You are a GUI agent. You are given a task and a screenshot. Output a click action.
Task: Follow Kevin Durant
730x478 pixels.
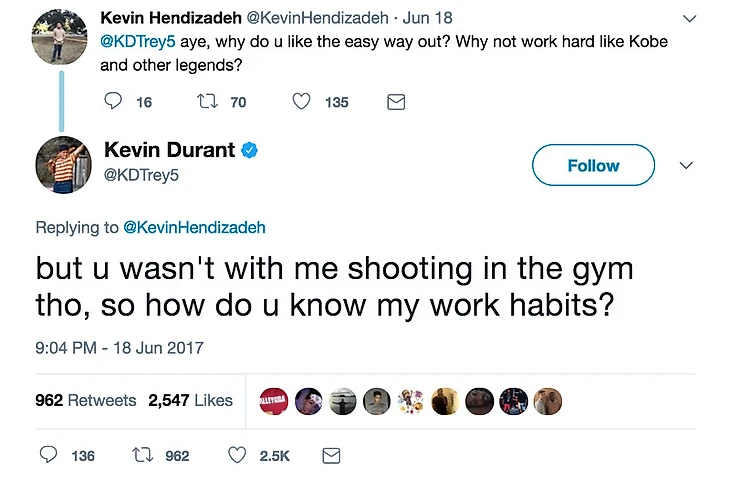[593, 166]
